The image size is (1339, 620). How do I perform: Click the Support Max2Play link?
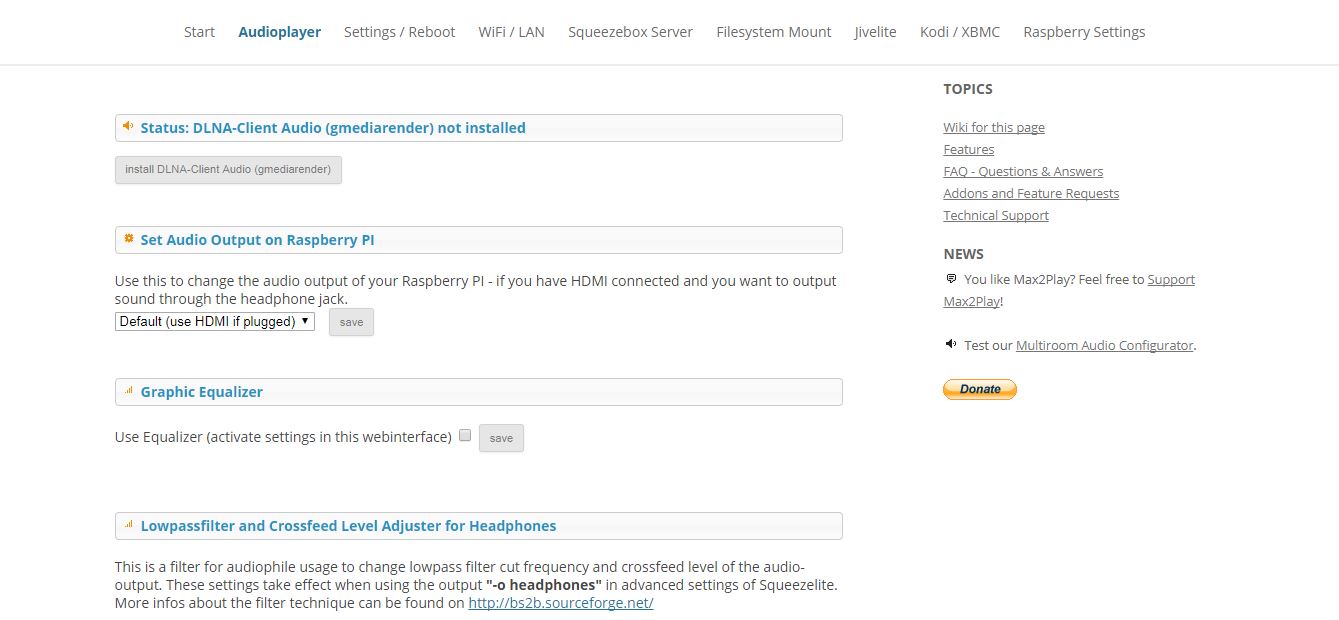pos(1171,279)
